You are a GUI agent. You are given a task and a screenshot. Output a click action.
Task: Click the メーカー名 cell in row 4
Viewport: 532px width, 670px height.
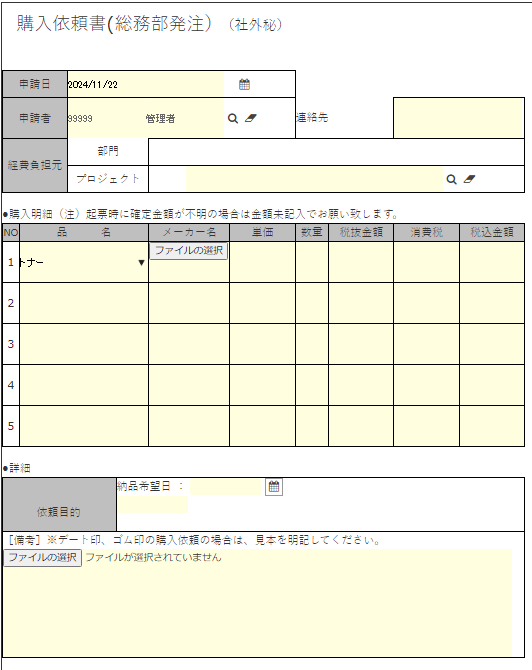(x=189, y=385)
